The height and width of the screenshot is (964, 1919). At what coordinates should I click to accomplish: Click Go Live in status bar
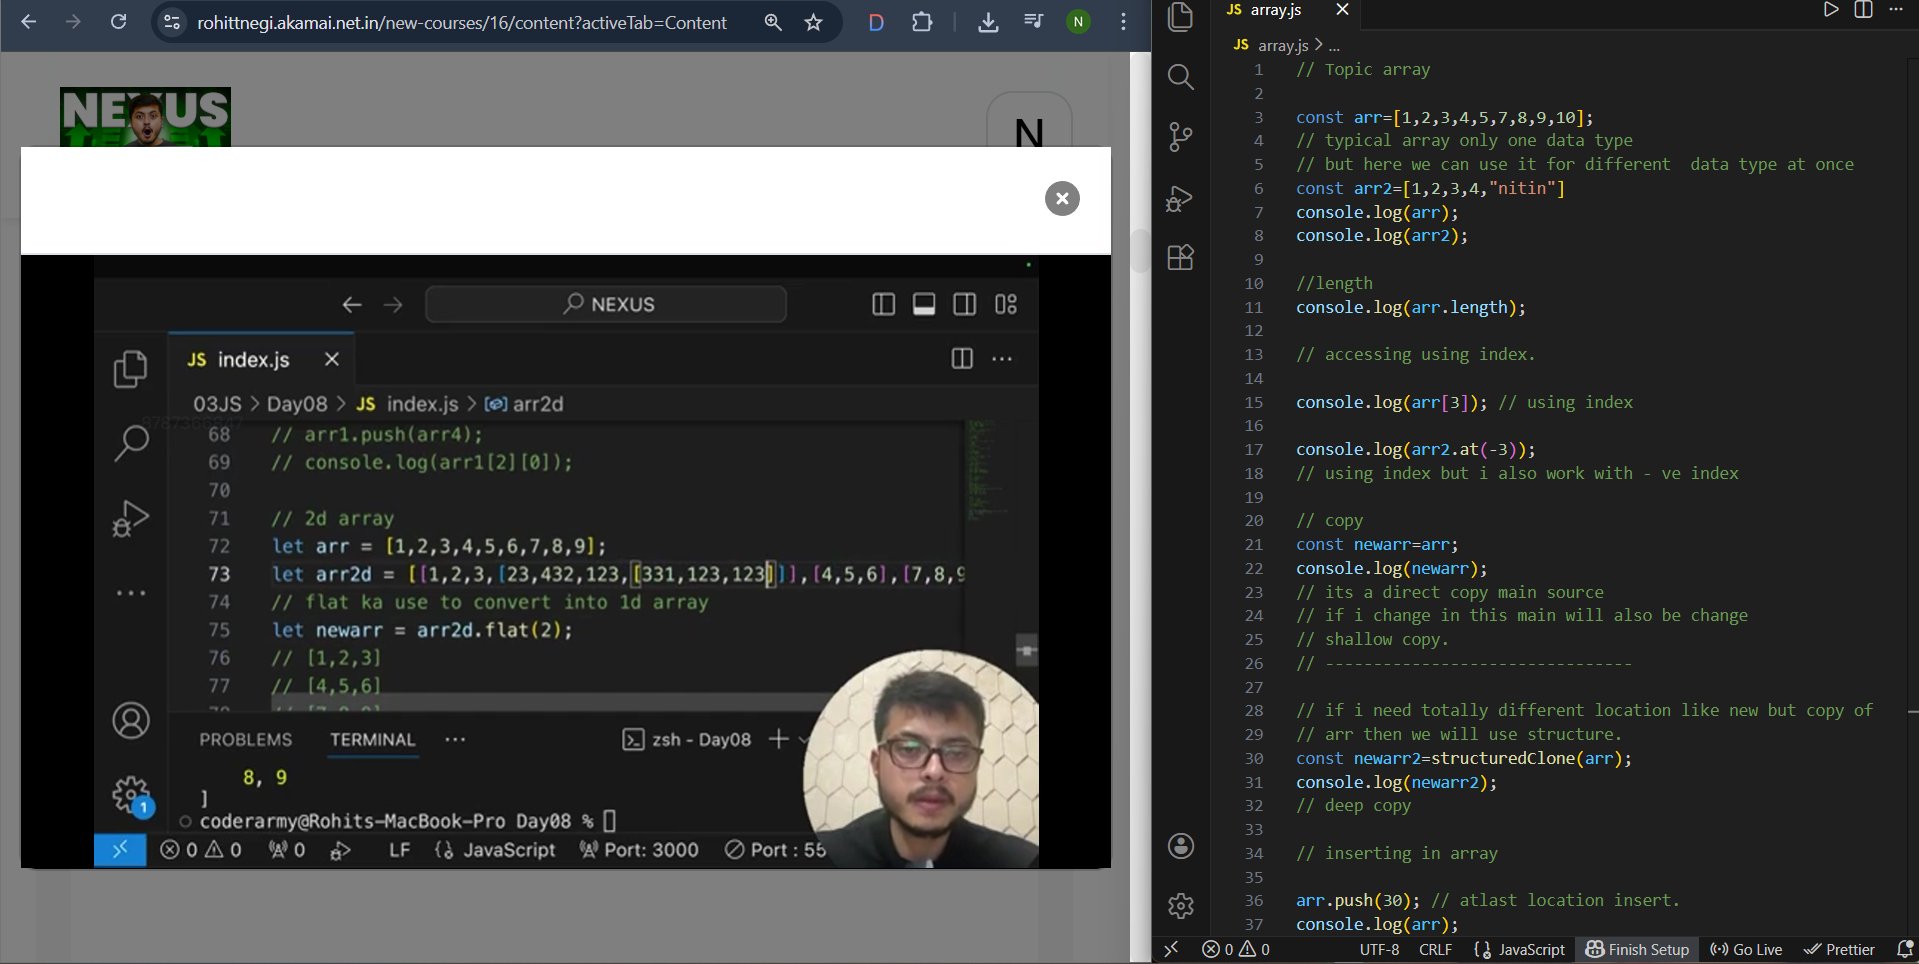pos(1746,949)
